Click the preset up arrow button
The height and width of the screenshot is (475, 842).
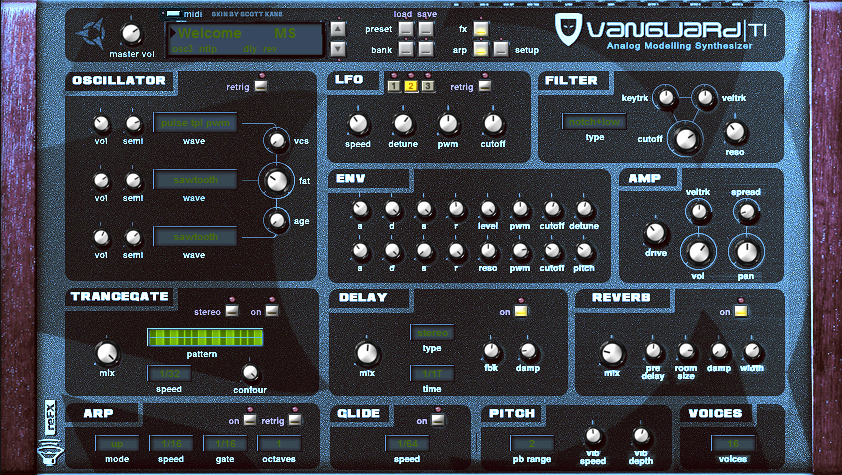click(x=337, y=28)
